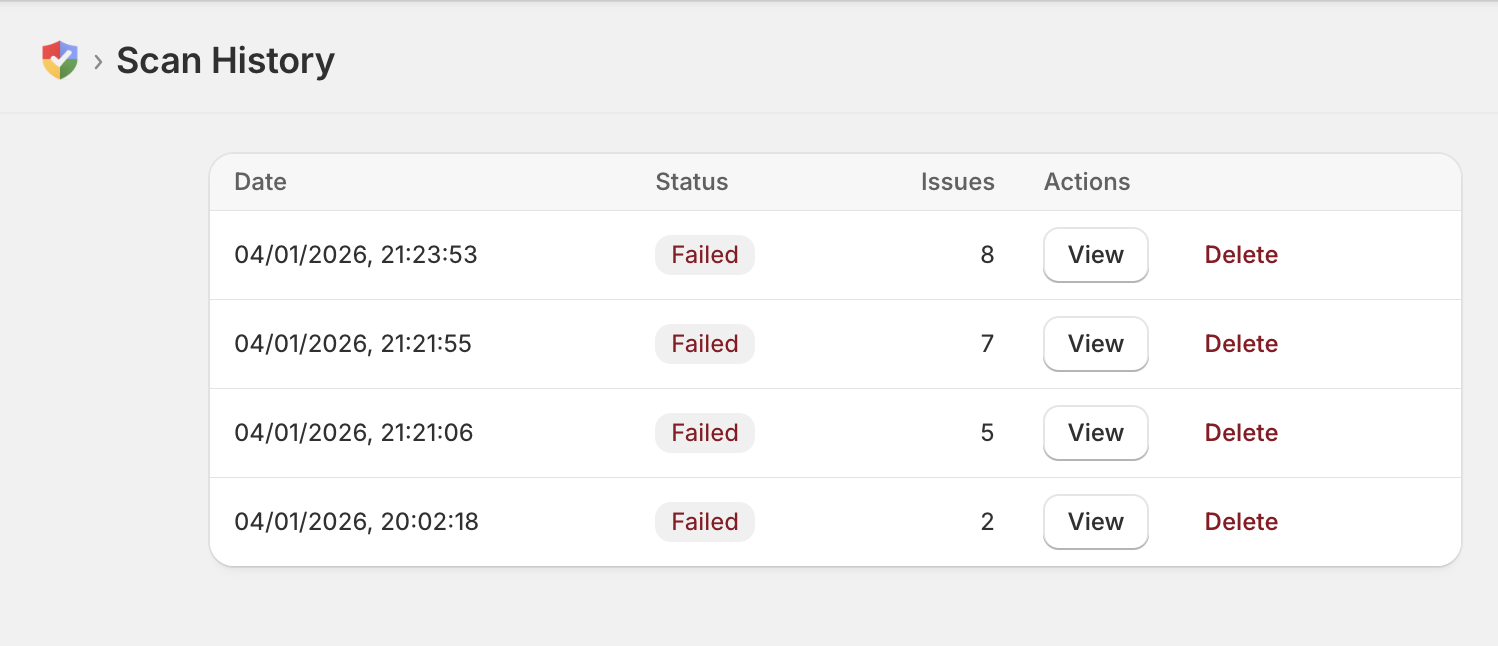Viewport: 1498px width, 646px height.
Task: Click the breadcrumb chevron beside the logo
Action: [x=98, y=61]
